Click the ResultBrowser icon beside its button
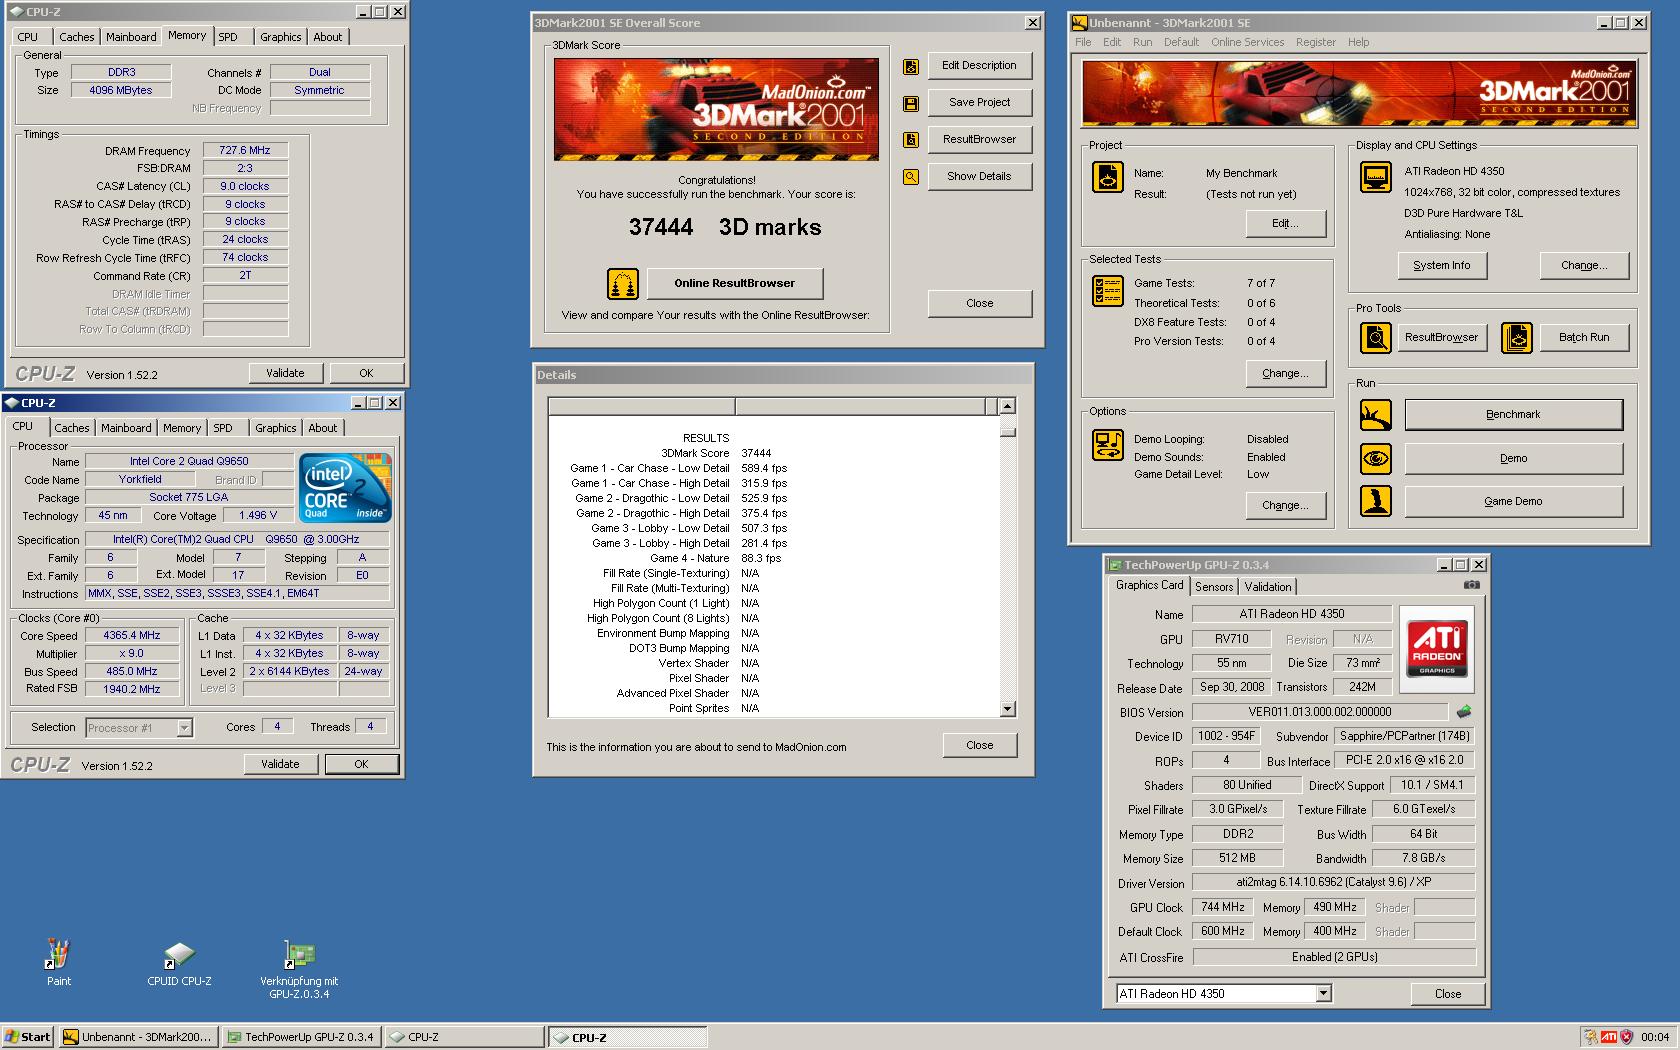Image resolution: width=1680 pixels, height=1050 pixels. 911,140
